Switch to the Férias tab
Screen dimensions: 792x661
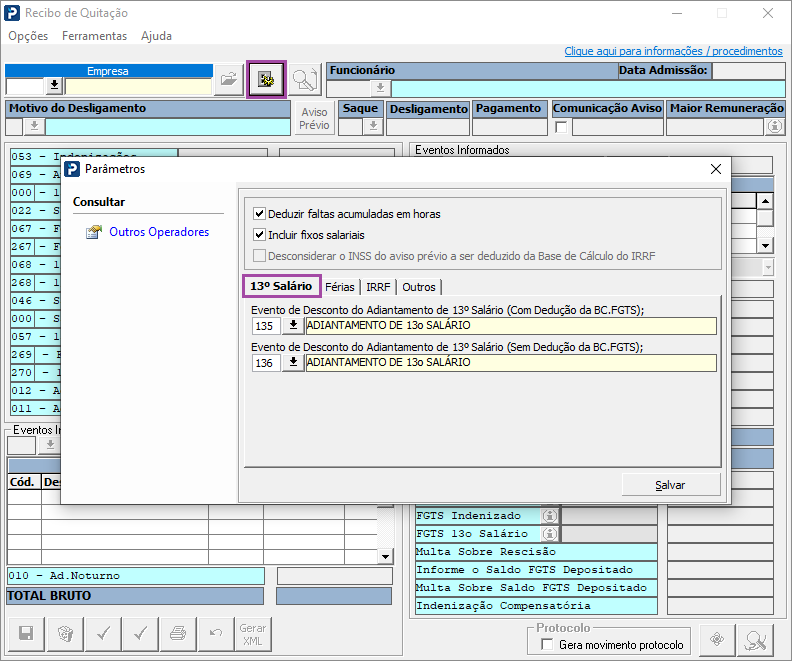click(340, 287)
